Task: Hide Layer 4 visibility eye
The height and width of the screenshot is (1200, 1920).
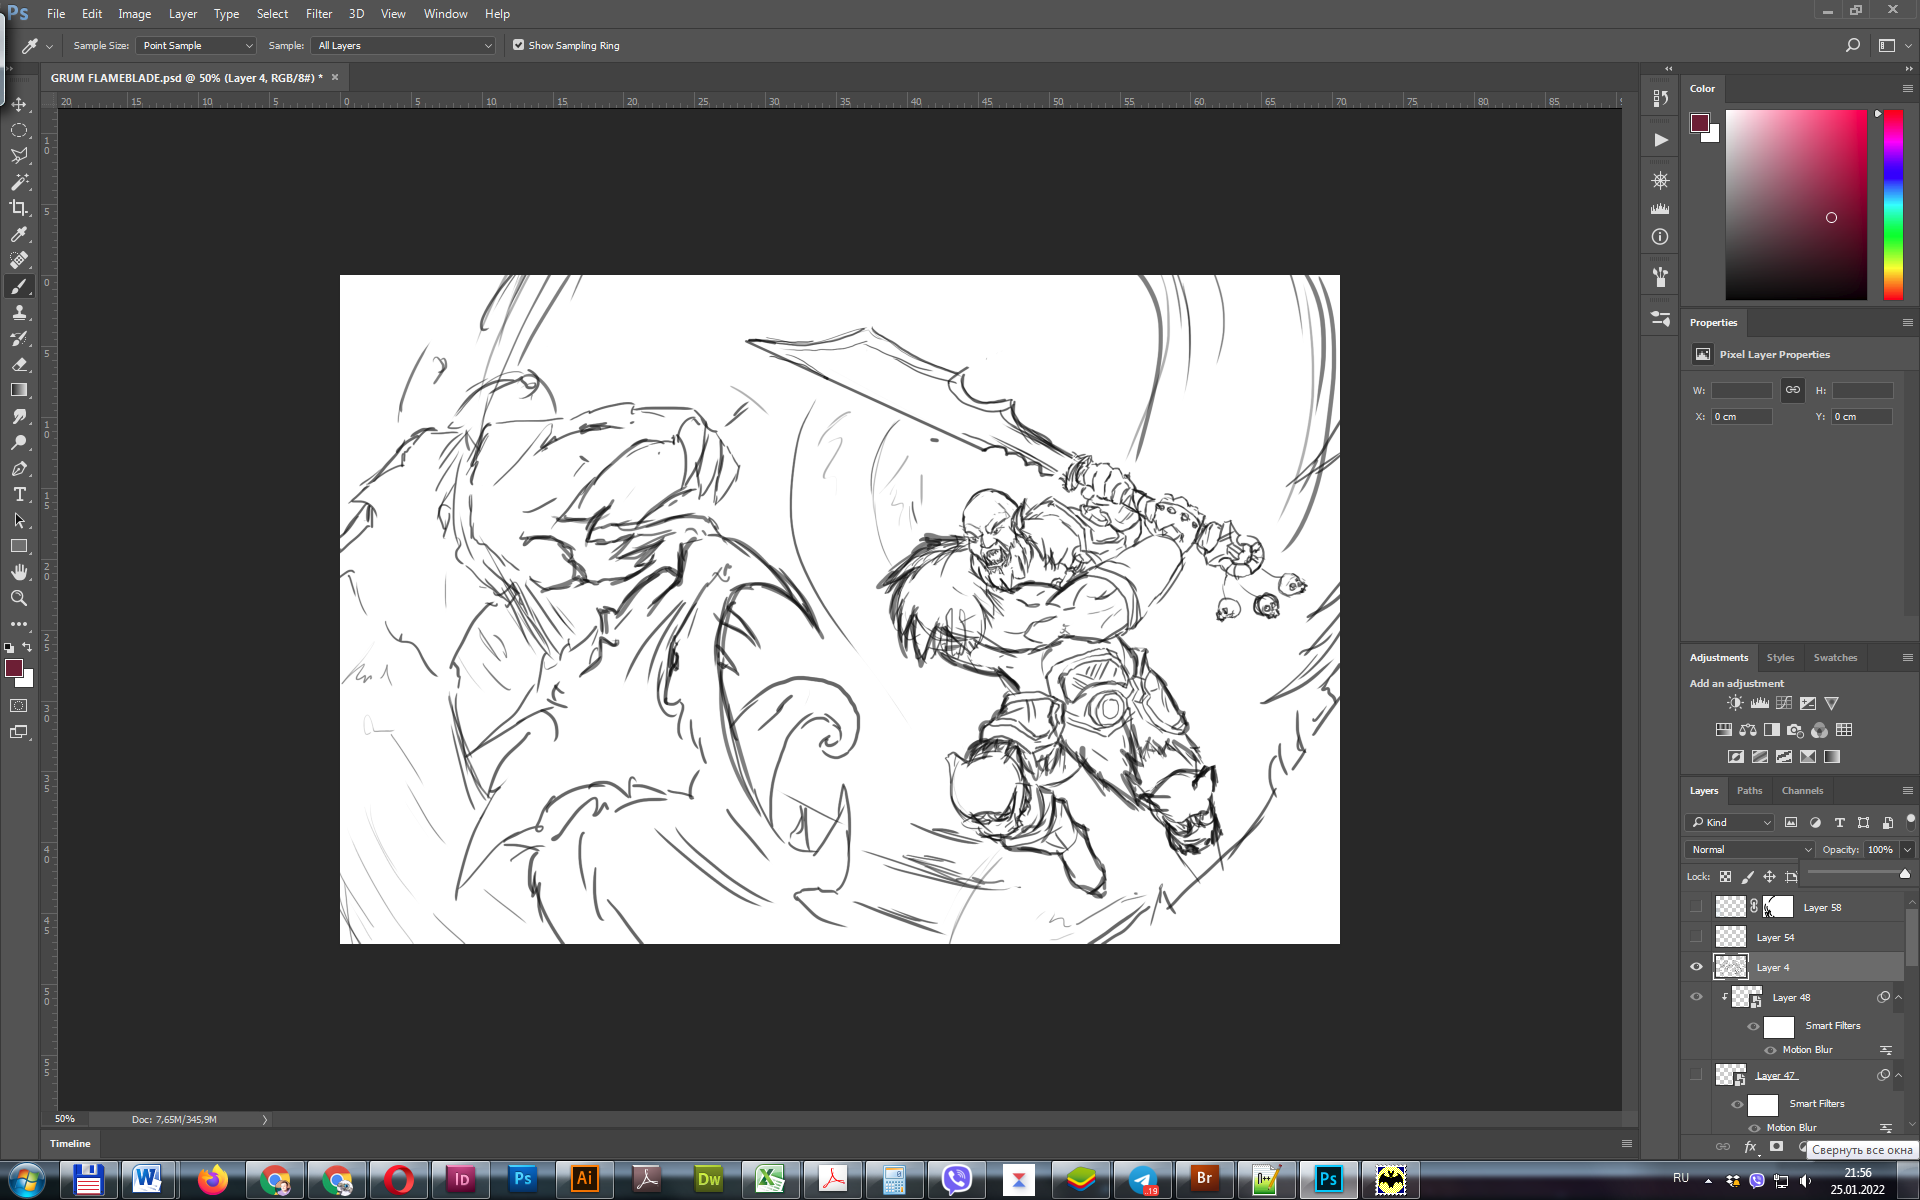Action: click(x=1696, y=967)
